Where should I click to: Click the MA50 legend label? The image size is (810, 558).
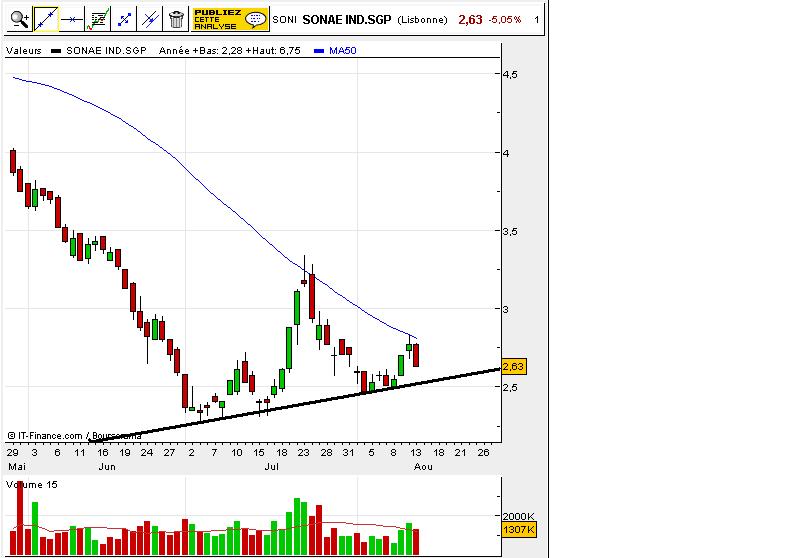342,51
